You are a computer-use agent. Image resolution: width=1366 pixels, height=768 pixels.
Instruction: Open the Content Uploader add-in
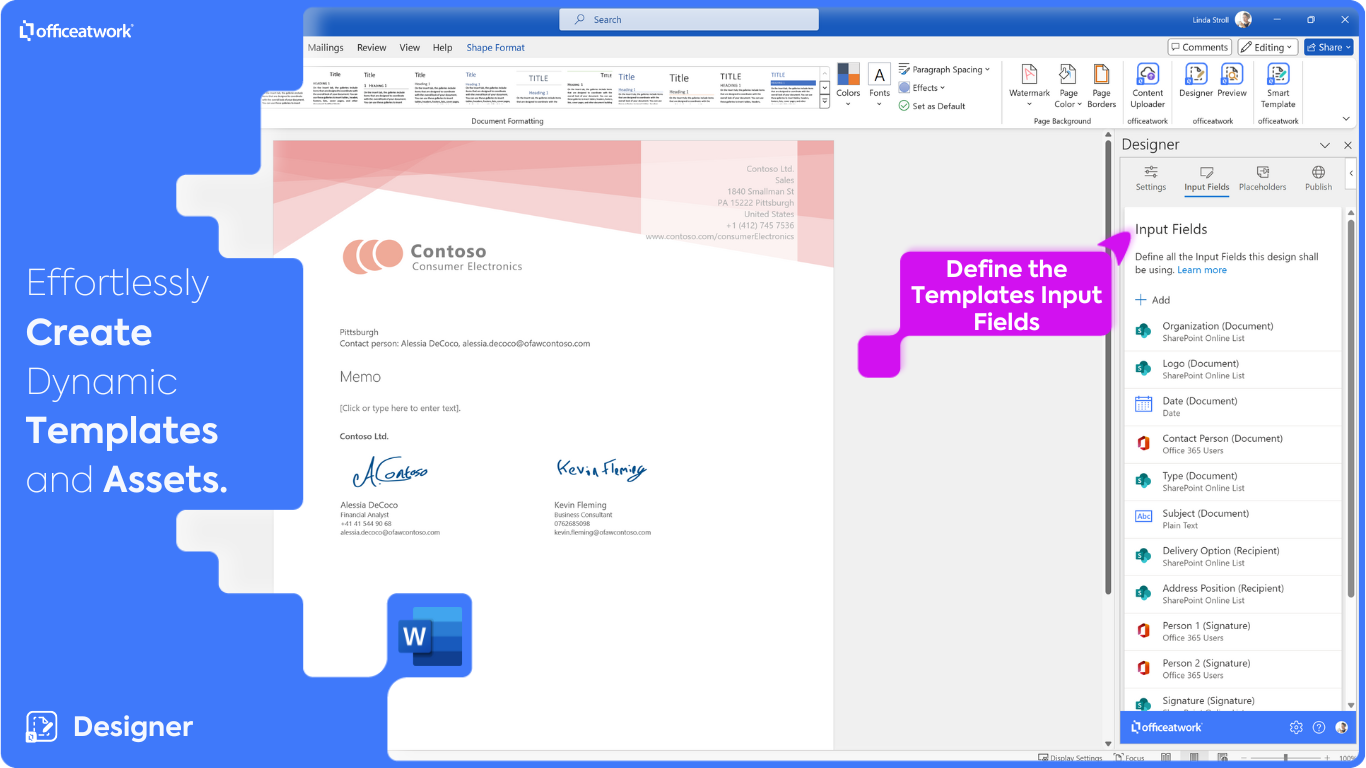point(1147,85)
